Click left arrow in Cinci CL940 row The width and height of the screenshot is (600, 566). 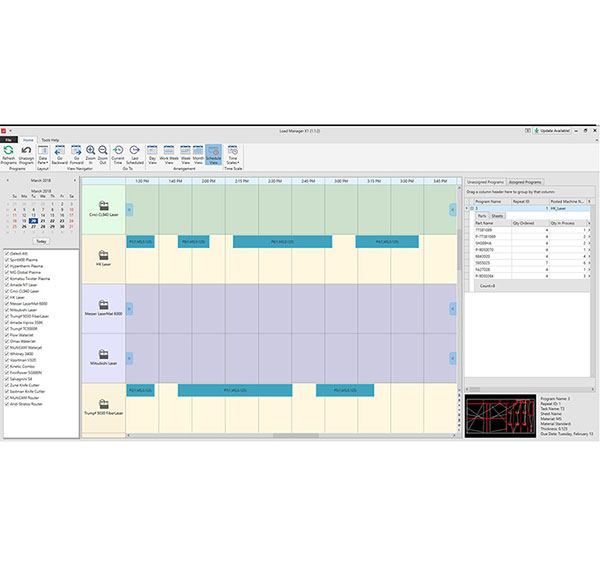tap(129, 210)
